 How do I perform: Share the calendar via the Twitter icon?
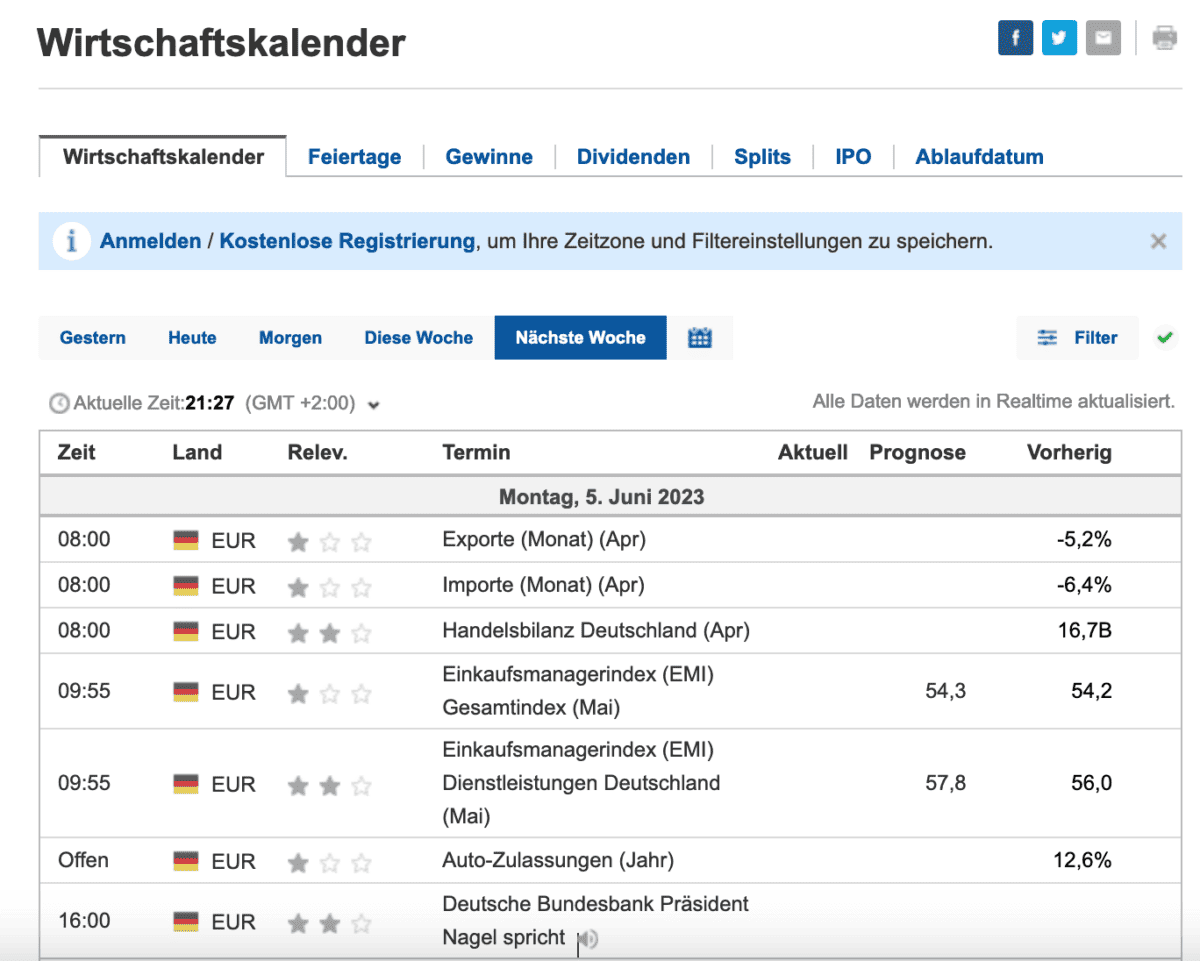[1059, 37]
